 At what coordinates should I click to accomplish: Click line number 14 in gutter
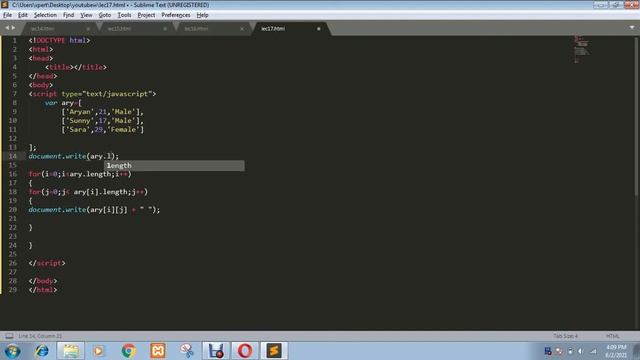13,156
